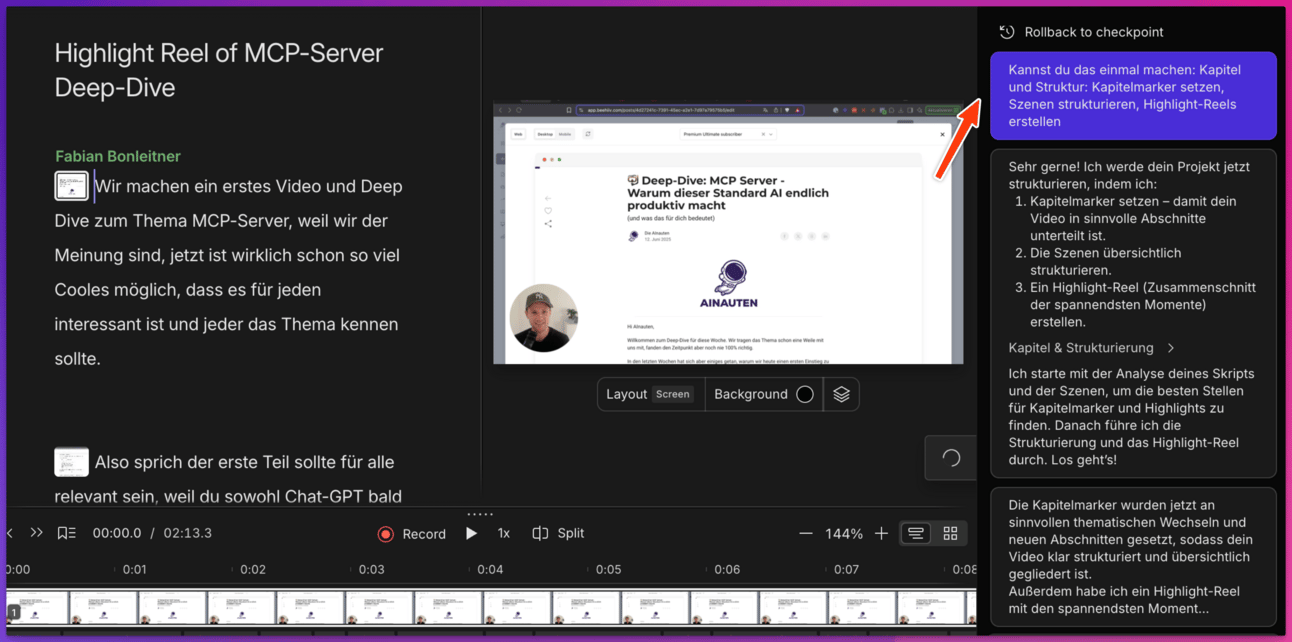Screen dimensions: 1292x642
Task: Change the 1x playback speed
Action: [504, 534]
